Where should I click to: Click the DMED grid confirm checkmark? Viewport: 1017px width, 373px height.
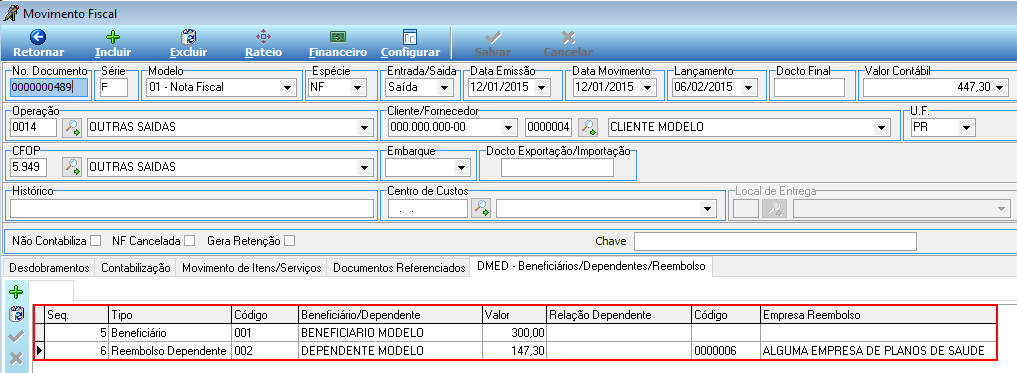click(16, 337)
